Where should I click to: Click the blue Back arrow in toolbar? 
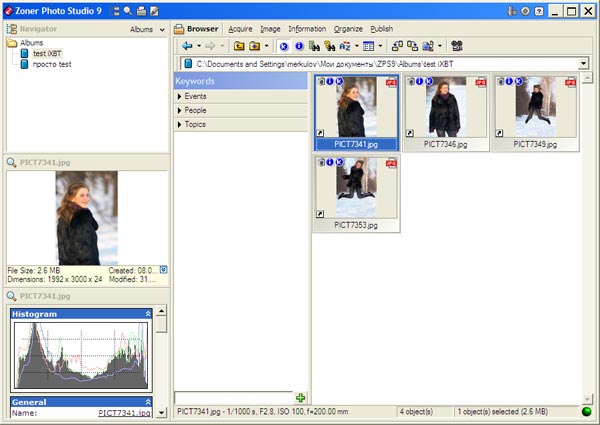[187, 46]
